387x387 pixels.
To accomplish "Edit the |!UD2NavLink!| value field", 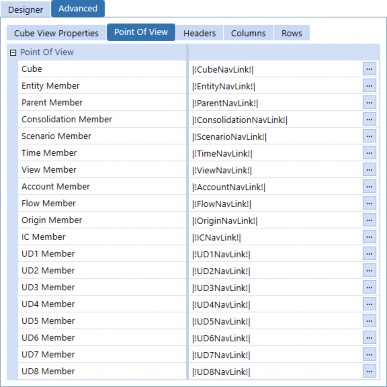I will tap(276, 270).
